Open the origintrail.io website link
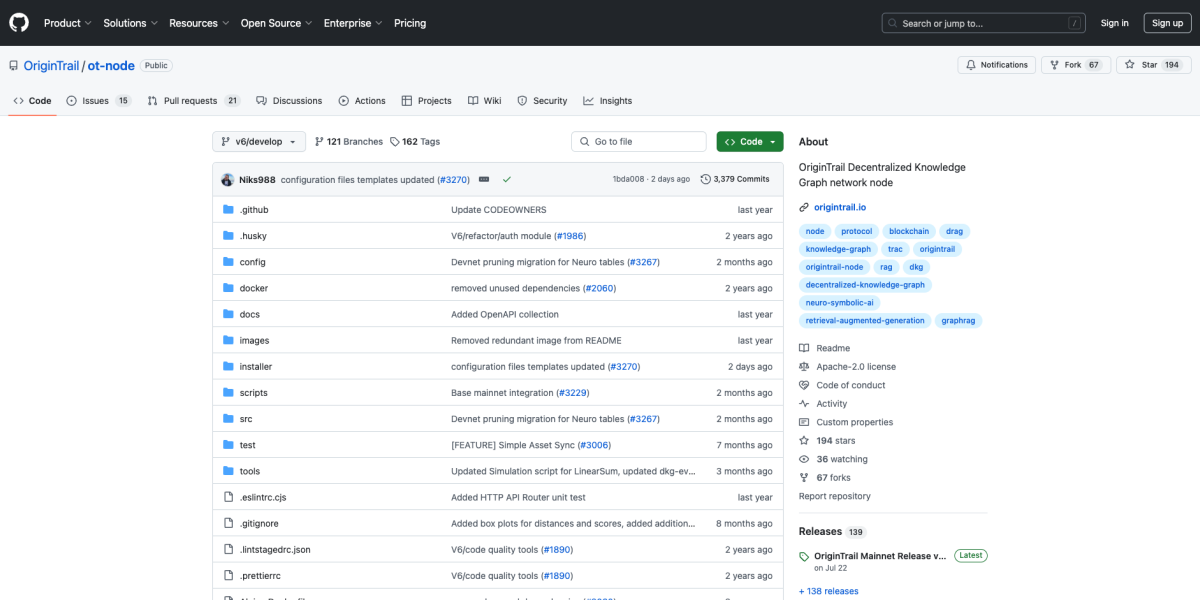1200x600 pixels. [x=840, y=207]
